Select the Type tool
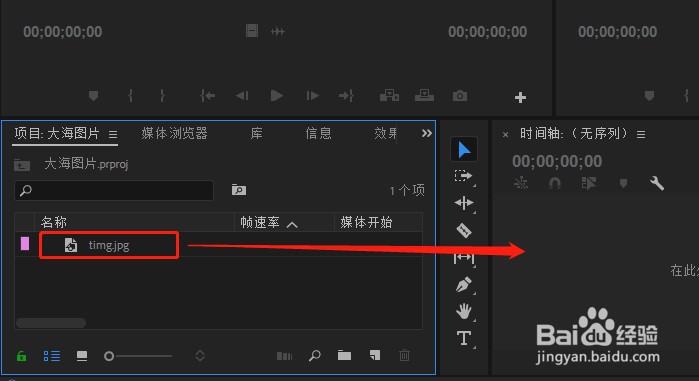The width and height of the screenshot is (699, 381). point(464,338)
